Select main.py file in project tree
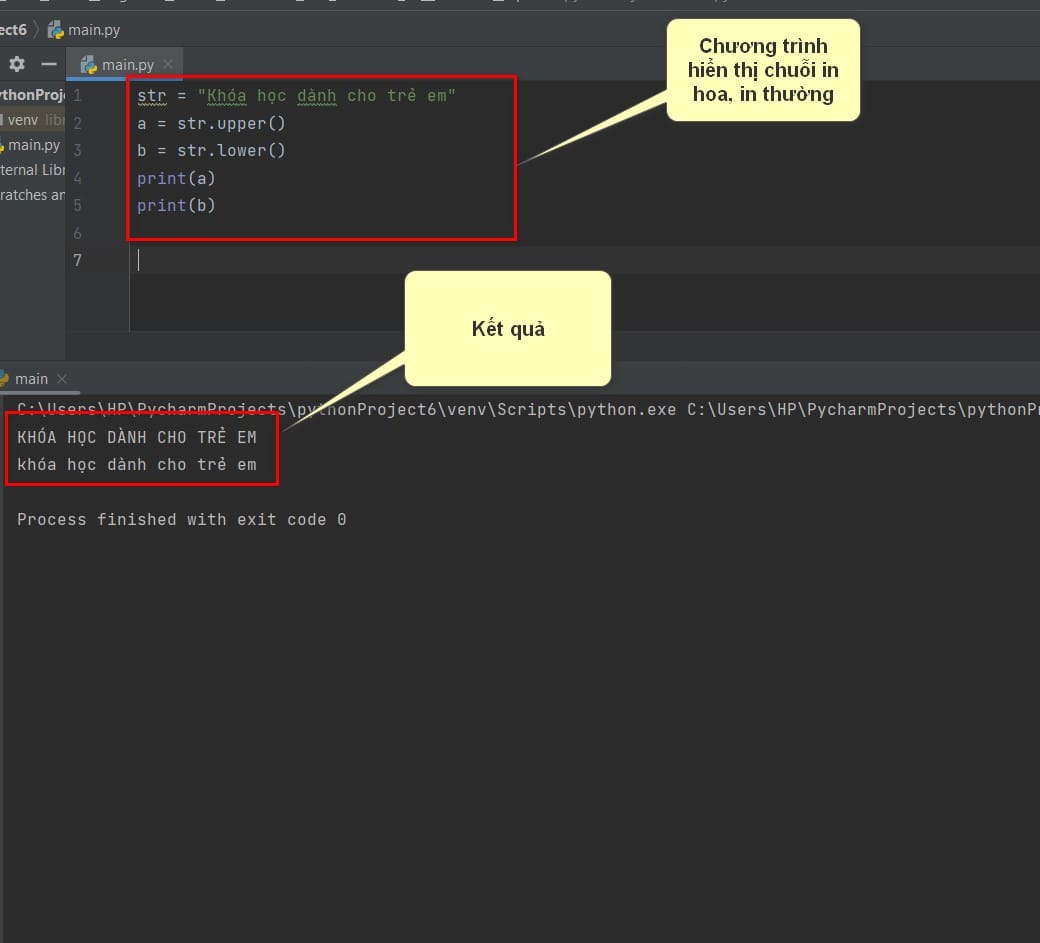 point(33,145)
